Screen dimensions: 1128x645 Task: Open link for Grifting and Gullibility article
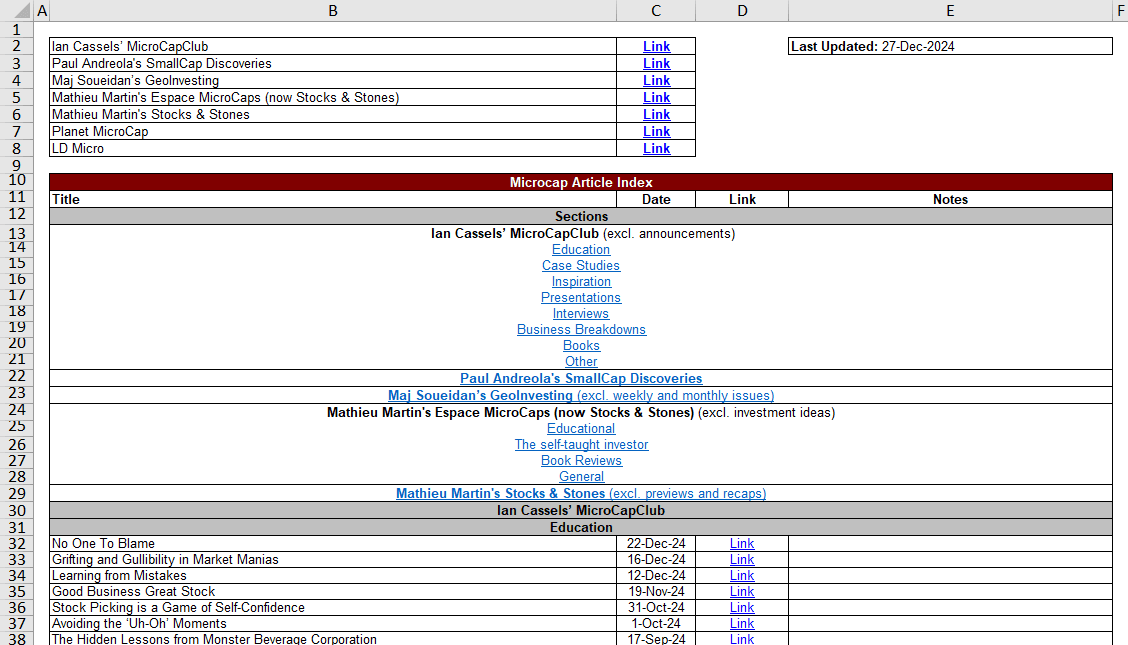(742, 559)
